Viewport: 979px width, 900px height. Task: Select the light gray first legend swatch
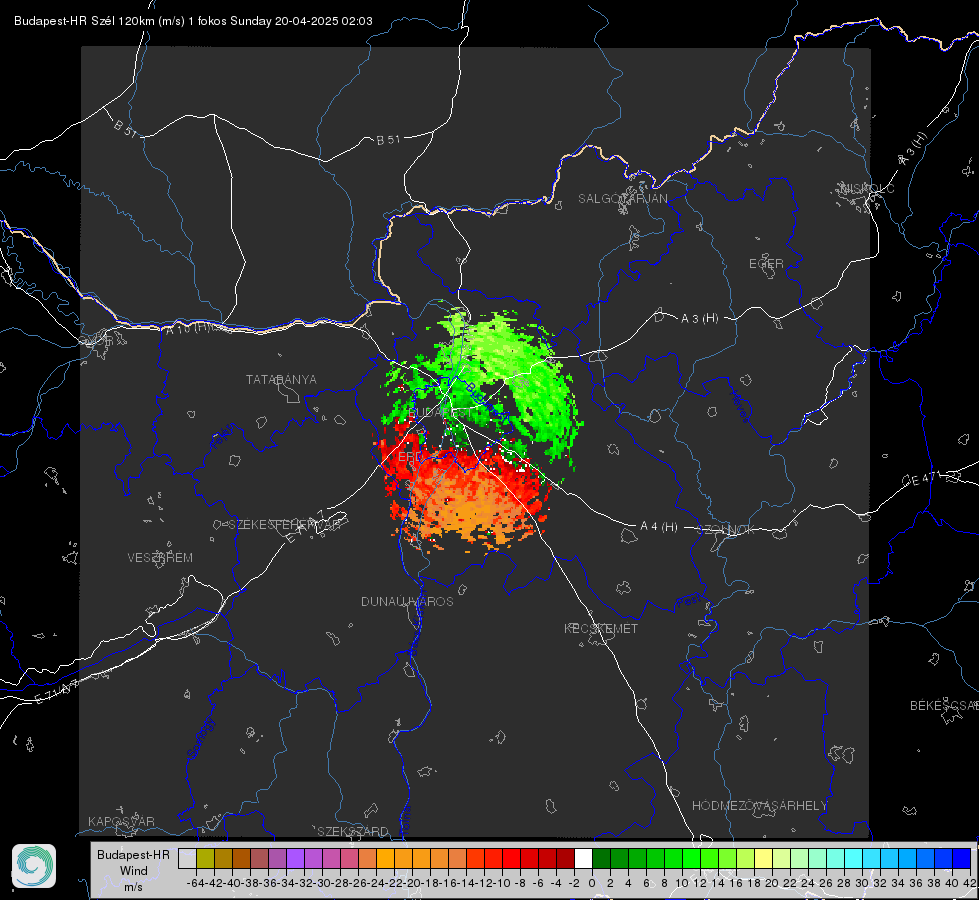click(187, 858)
